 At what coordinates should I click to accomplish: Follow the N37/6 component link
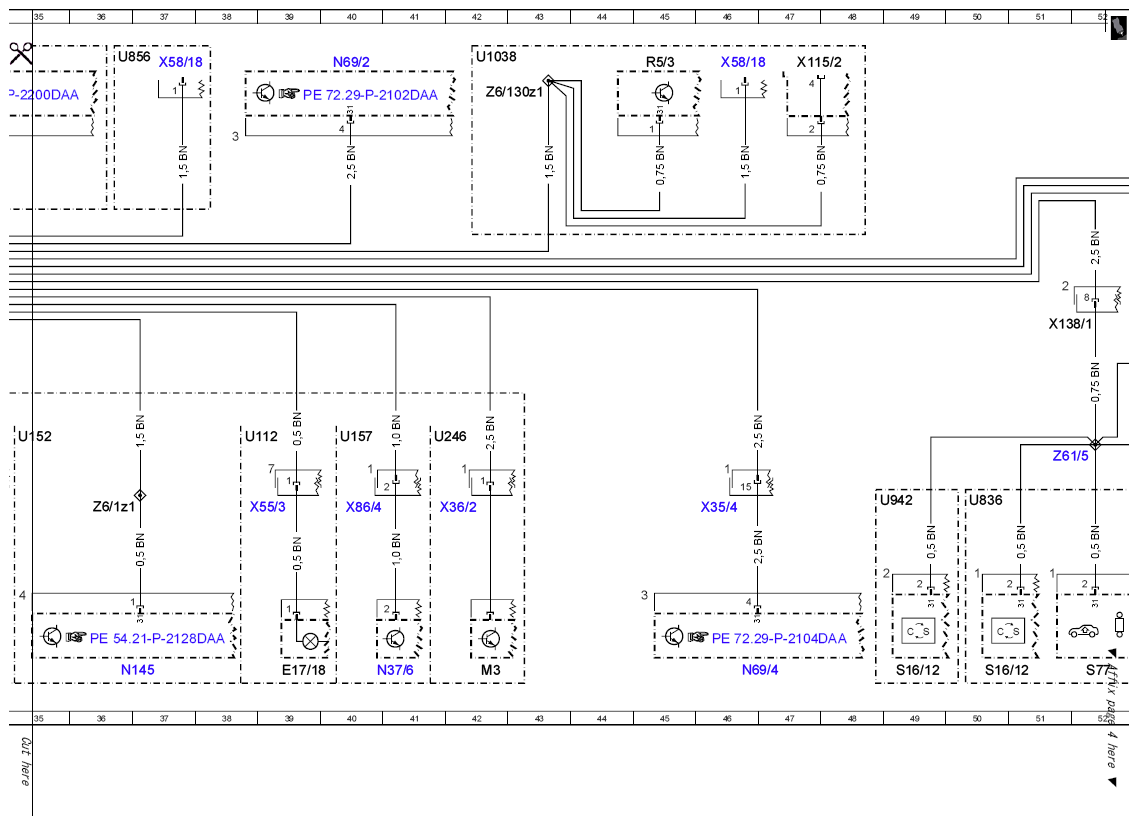(395, 670)
